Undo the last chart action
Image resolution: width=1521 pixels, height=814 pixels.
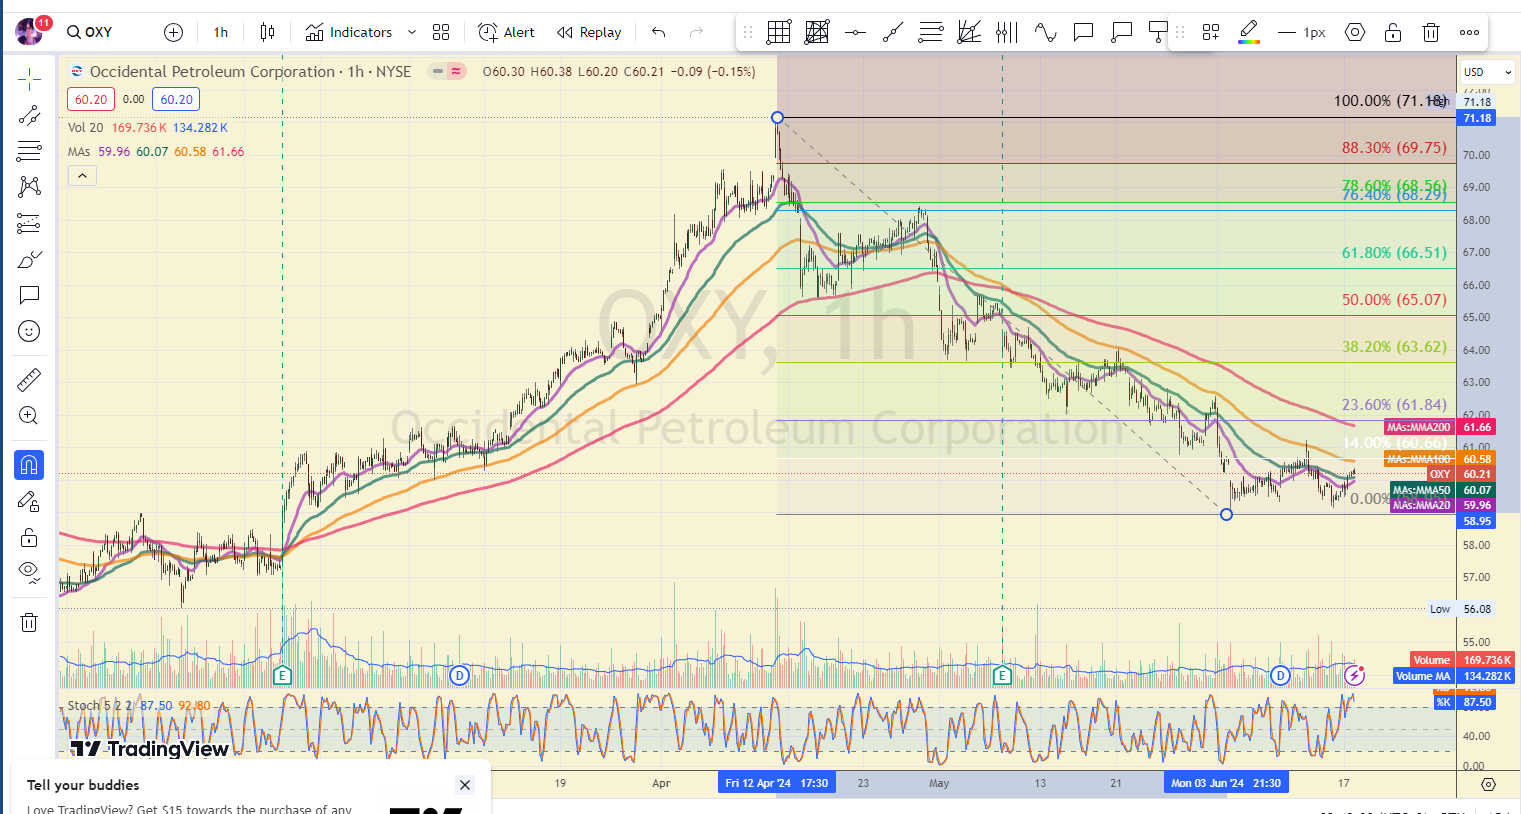(658, 32)
